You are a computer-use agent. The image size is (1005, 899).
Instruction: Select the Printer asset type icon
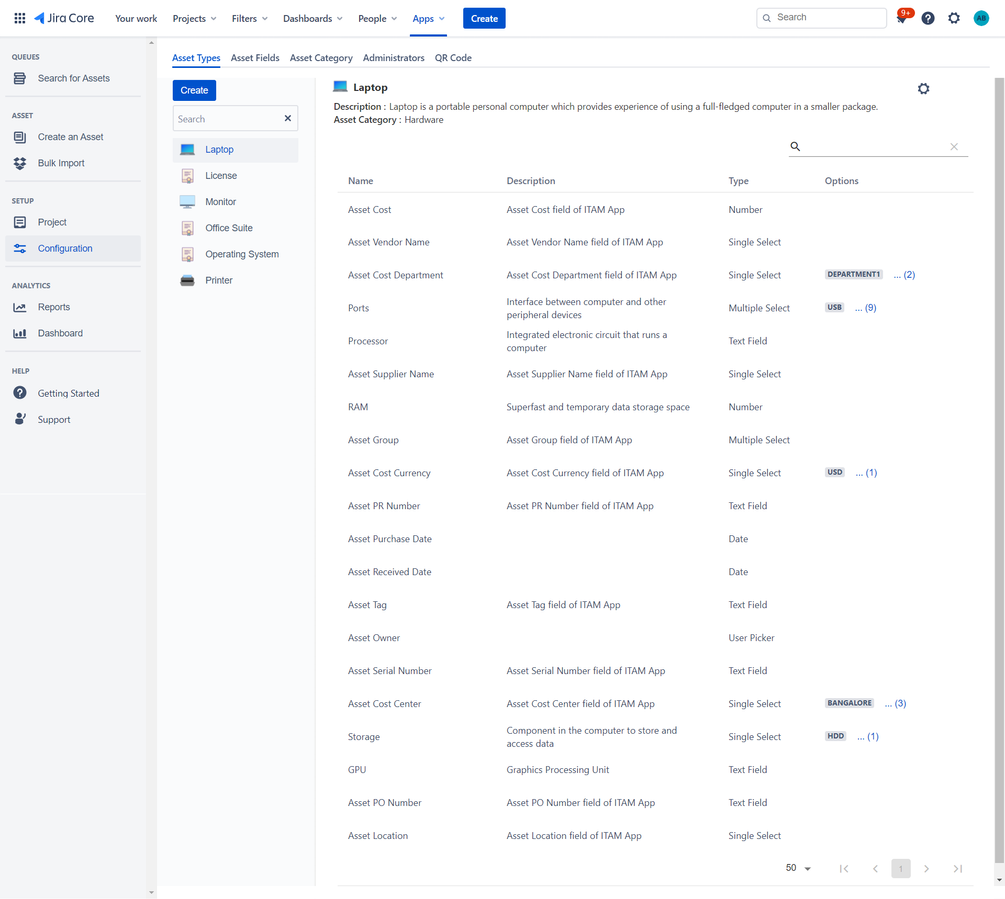[x=187, y=281]
